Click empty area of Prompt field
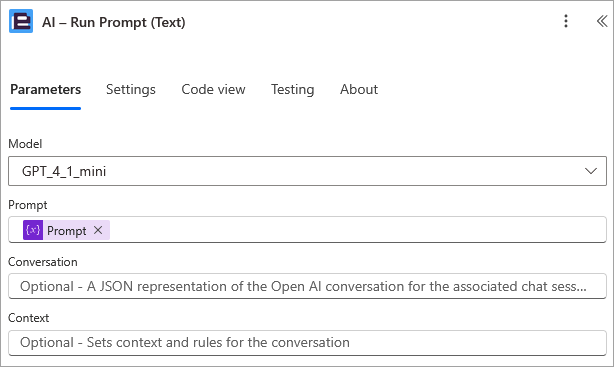 pyautogui.click(x=356, y=230)
